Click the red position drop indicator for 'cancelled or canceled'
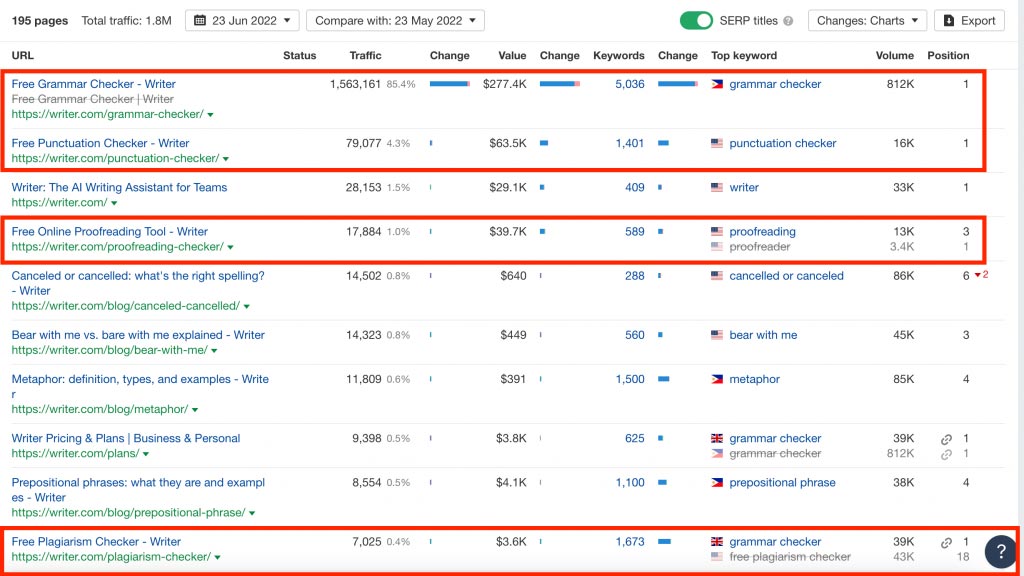The image size is (1024, 576). [x=981, y=275]
